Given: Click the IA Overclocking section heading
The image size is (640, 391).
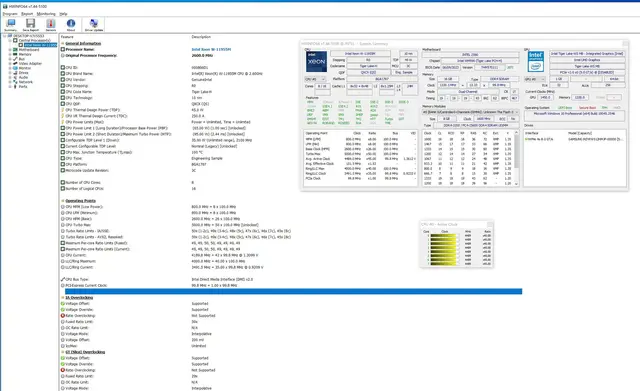Looking at the screenshot, I should click(79, 298).
